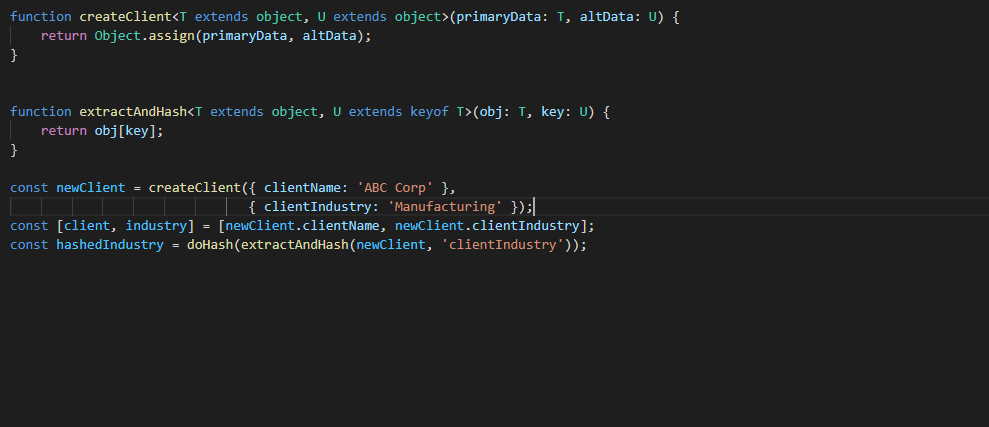Click the extractAndHash call inside doHash

pyautogui.click(x=295, y=244)
